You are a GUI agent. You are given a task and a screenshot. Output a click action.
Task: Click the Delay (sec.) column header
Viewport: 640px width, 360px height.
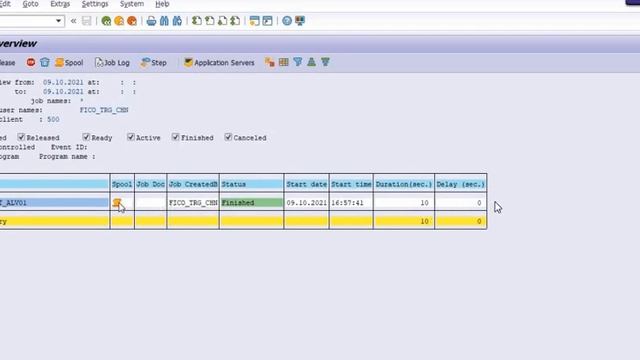(x=460, y=184)
